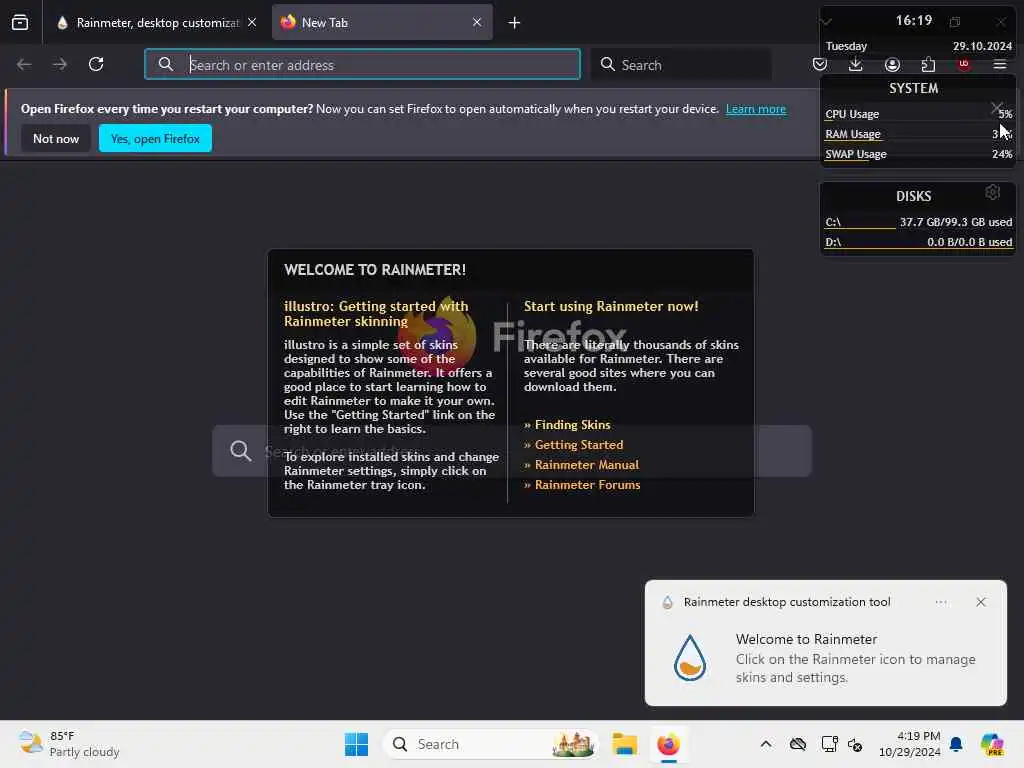
Task: Select the New Tab tab
Action: pyautogui.click(x=382, y=23)
